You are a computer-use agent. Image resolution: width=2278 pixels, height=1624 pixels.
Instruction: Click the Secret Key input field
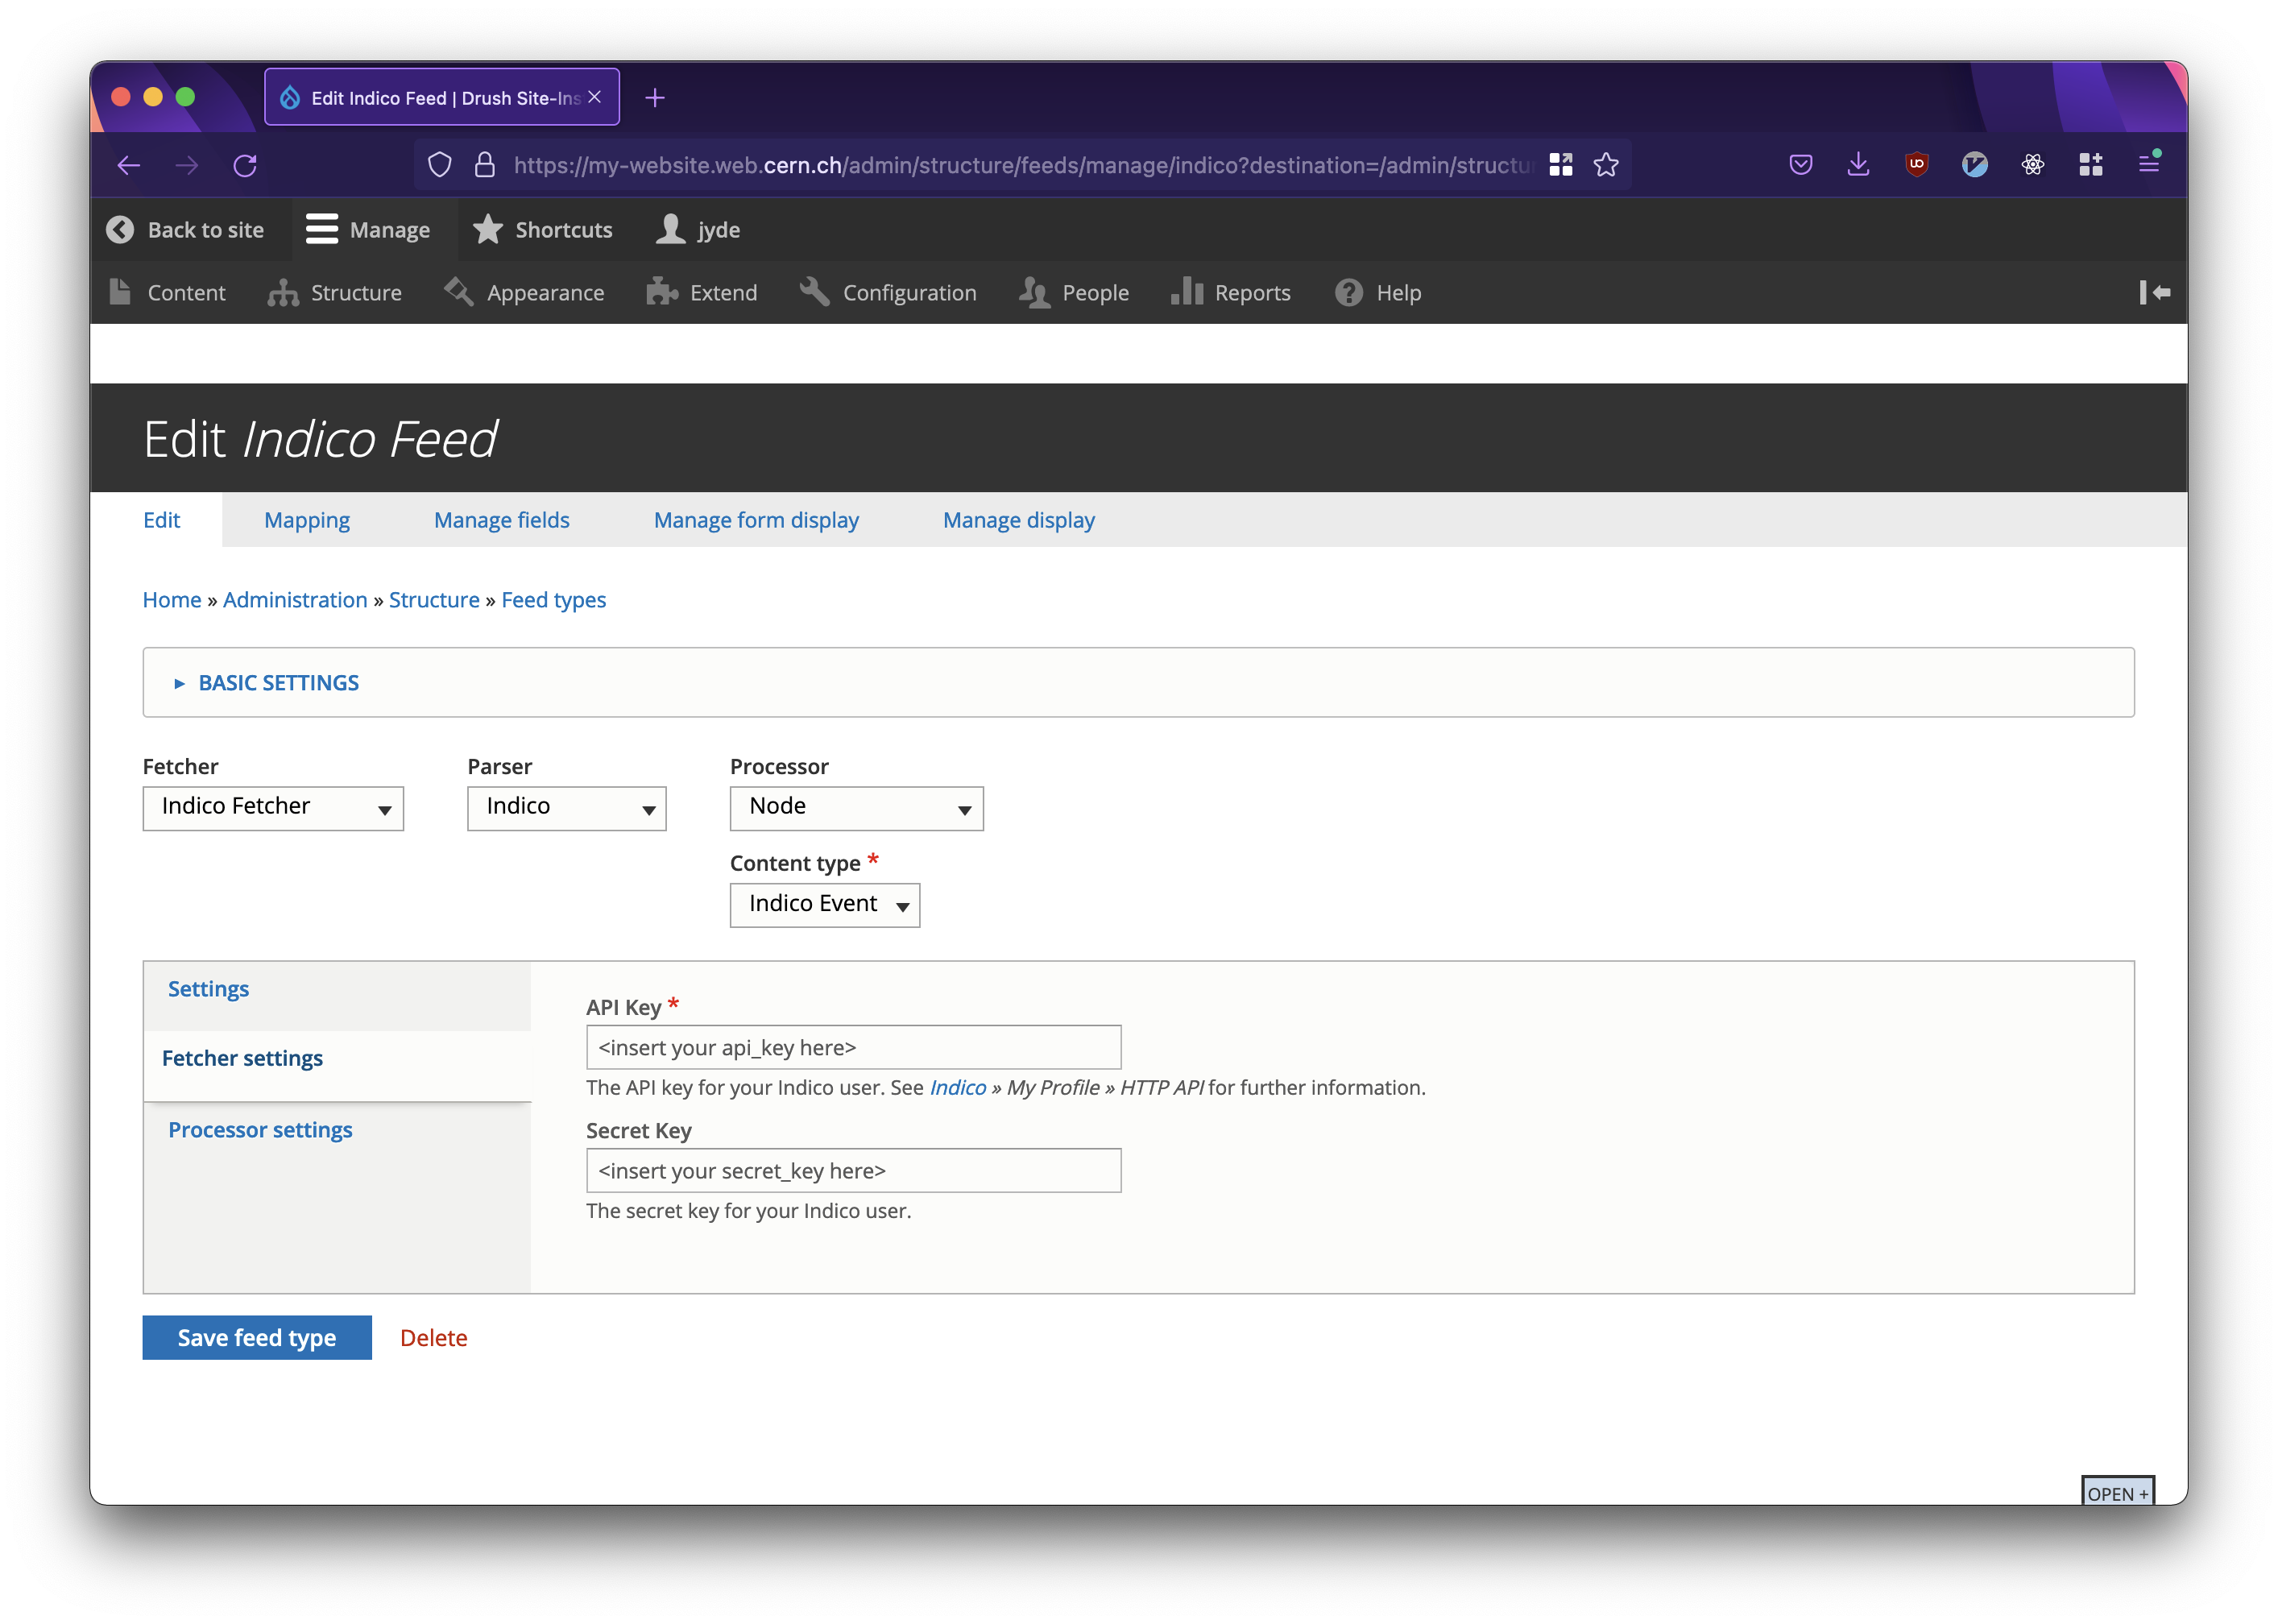[x=852, y=1169]
